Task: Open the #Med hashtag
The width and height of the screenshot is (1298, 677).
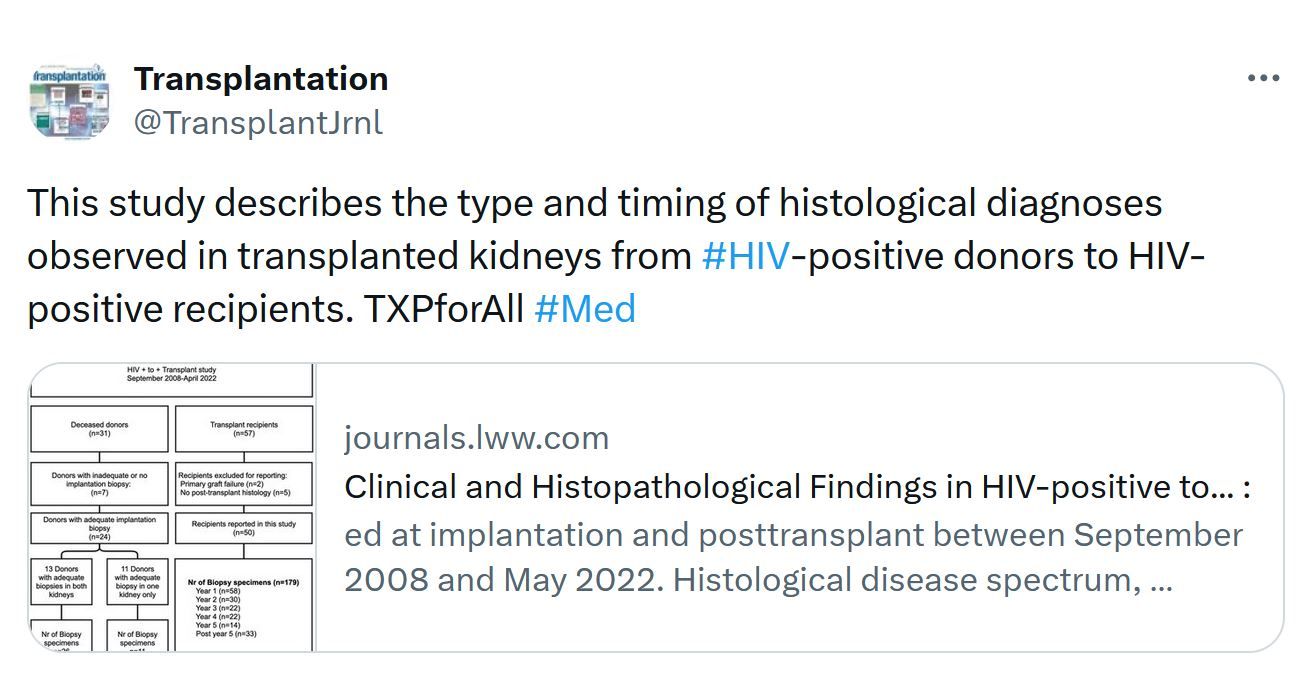Action: [585, 309]
